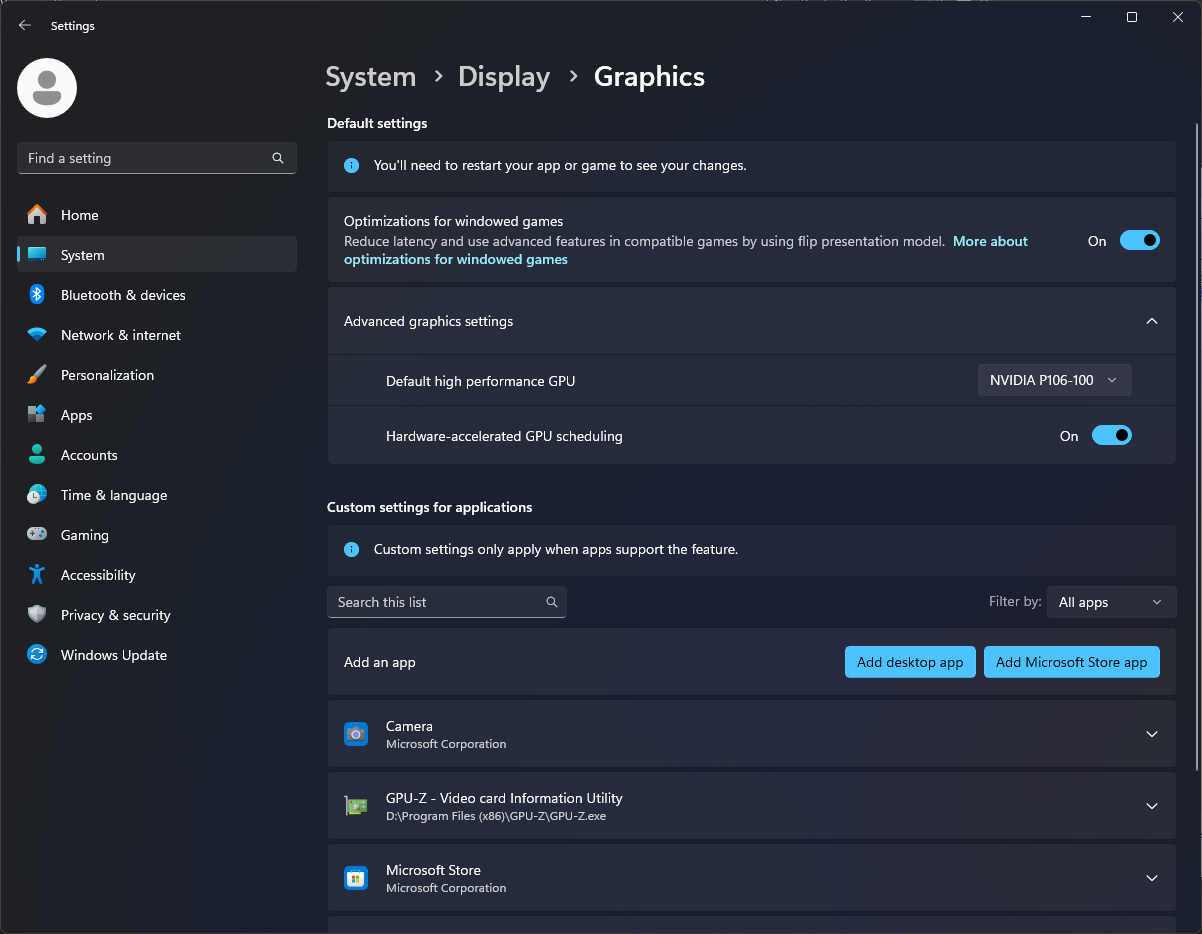Collapse the Advanced graphics settings section

click(1151, 321)
